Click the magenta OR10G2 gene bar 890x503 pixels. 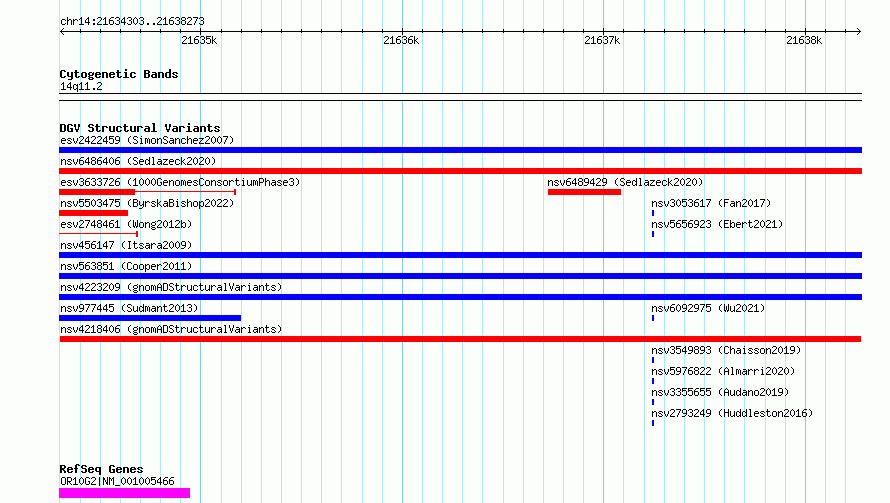124,493
